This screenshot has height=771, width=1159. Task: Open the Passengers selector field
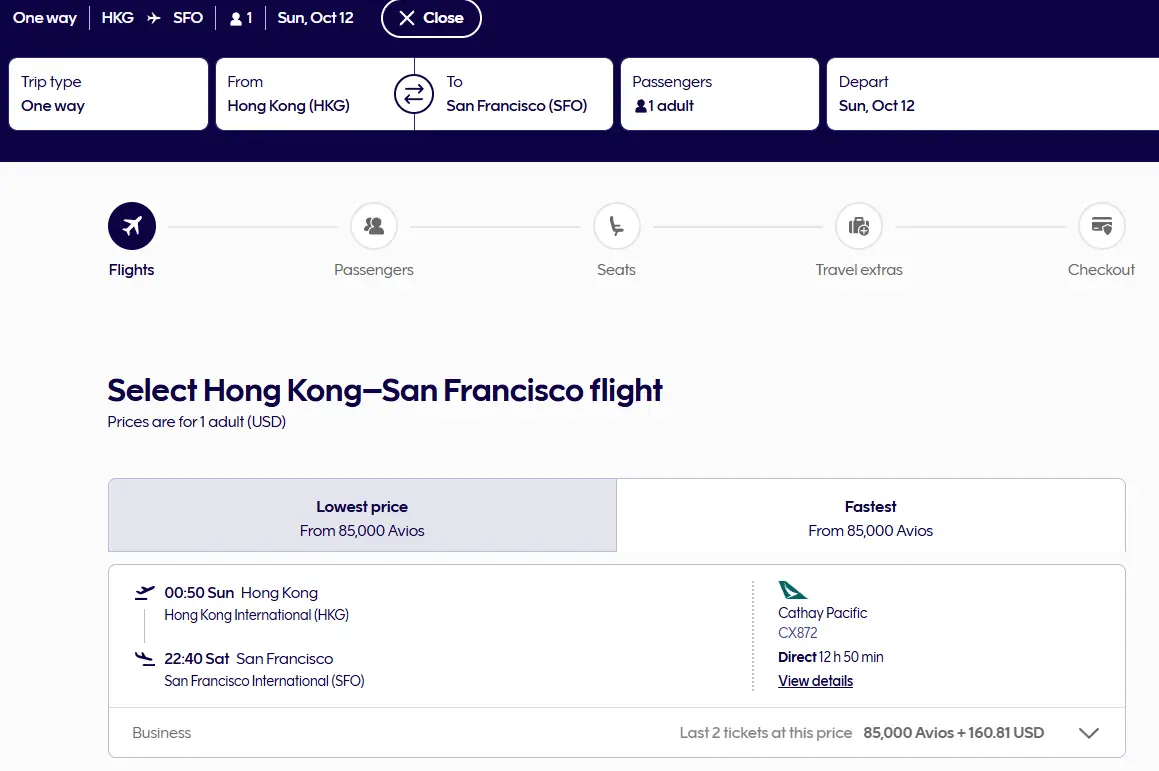pos(719,94)
